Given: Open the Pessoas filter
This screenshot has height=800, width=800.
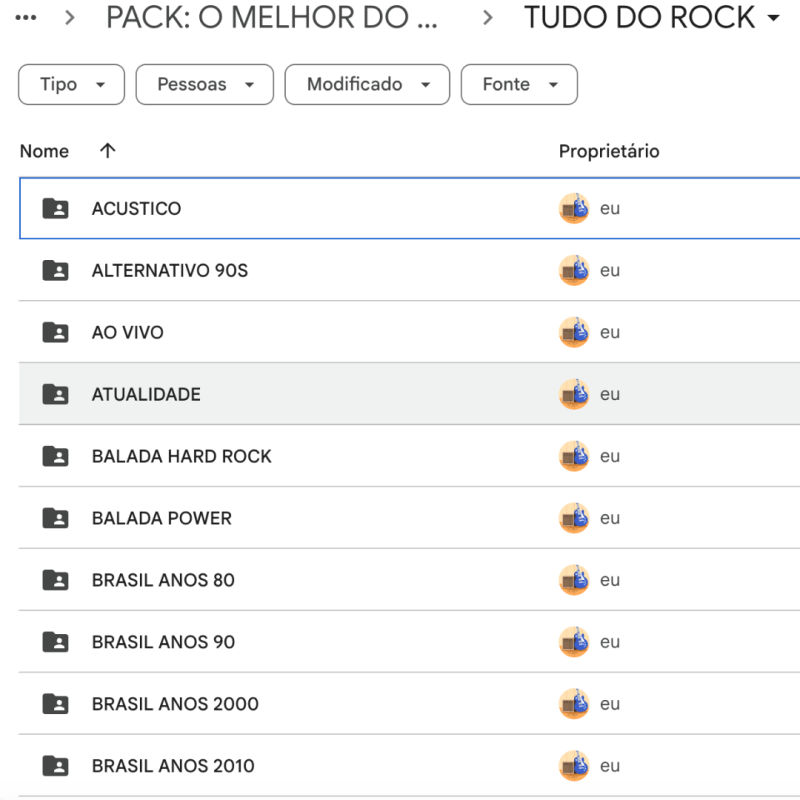Looking at the screenshot, I should tap(204, 84).
